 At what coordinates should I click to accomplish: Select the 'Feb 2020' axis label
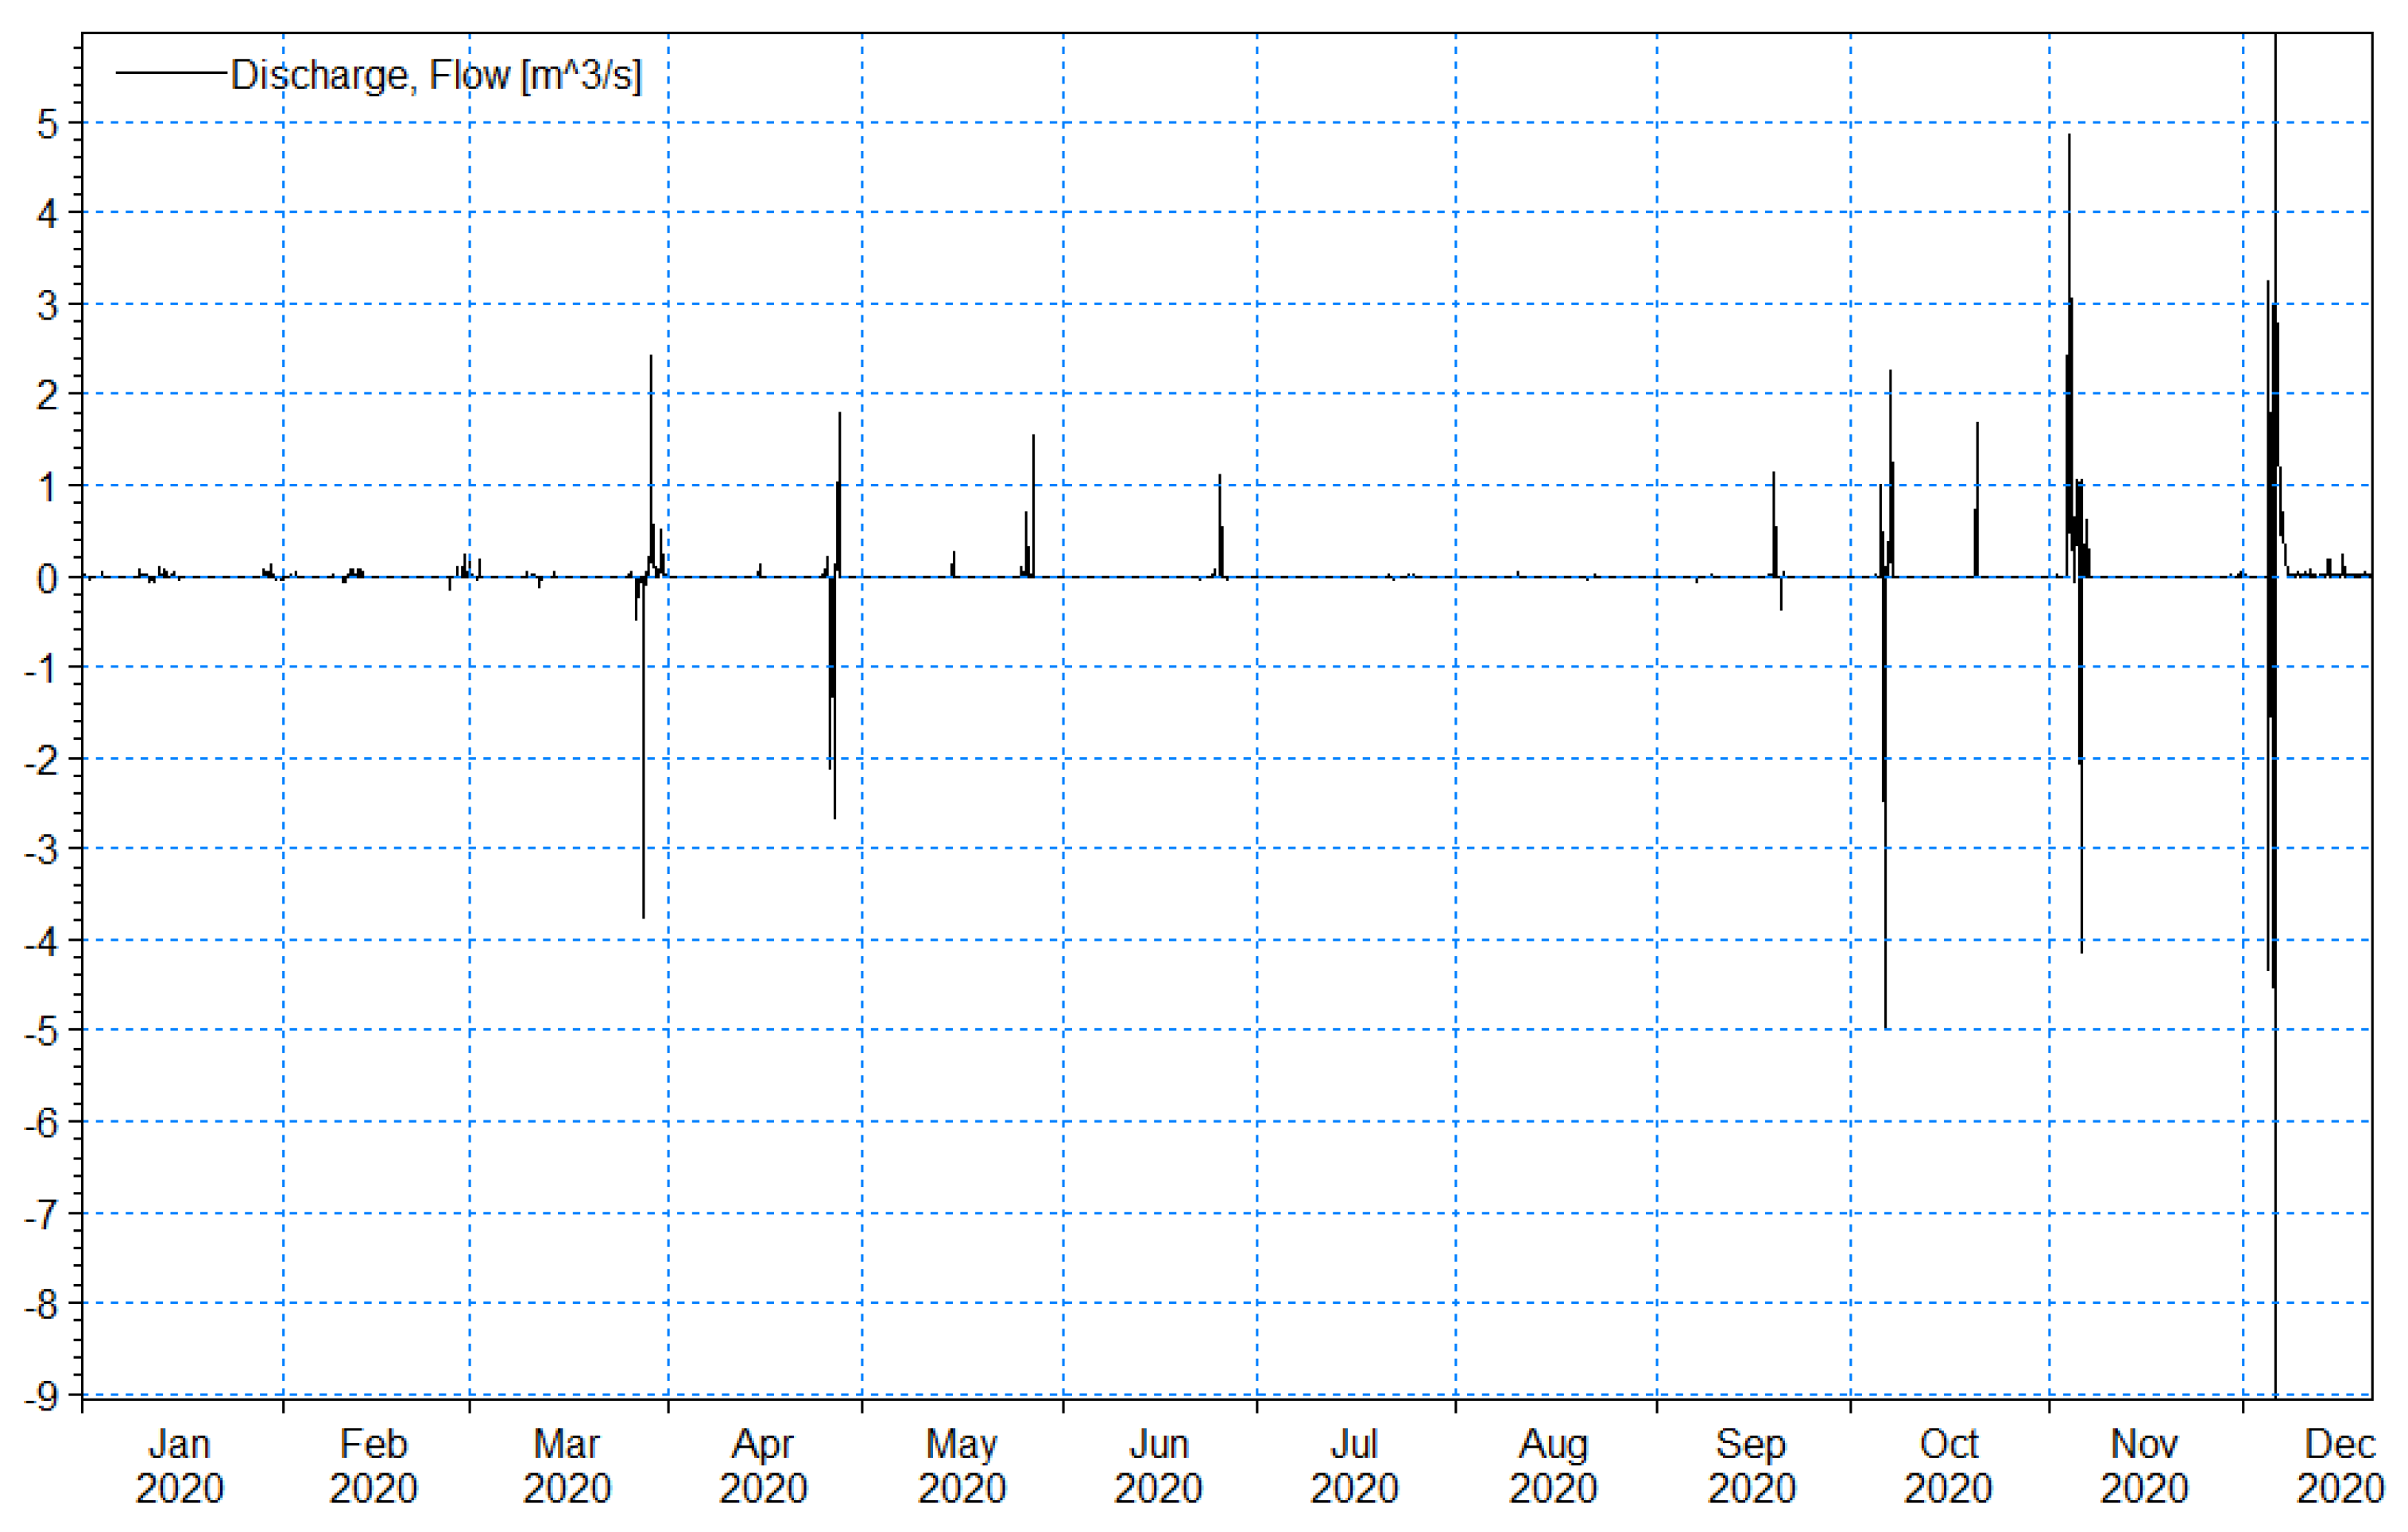pyautogui.click(x=374, y=1466)
